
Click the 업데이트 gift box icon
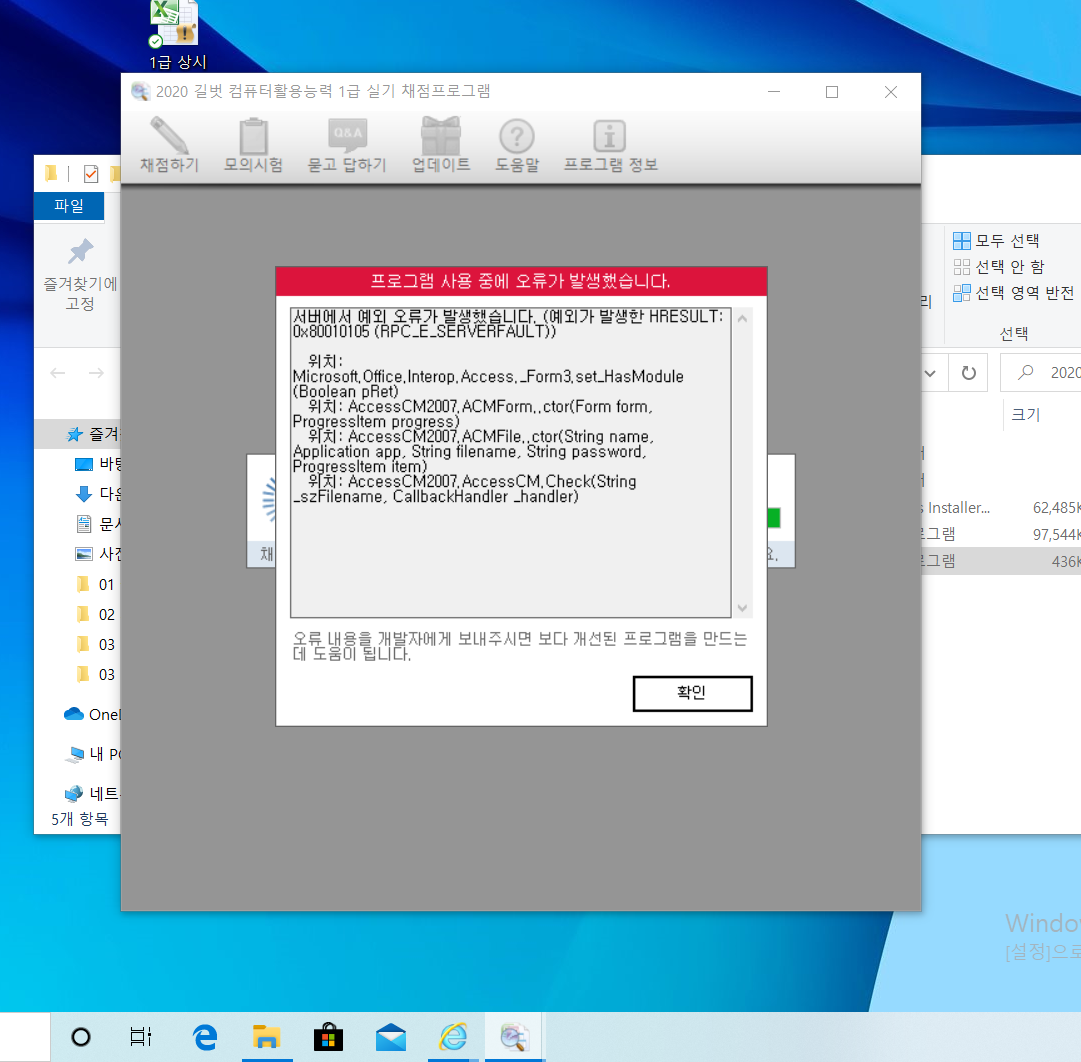441,137
